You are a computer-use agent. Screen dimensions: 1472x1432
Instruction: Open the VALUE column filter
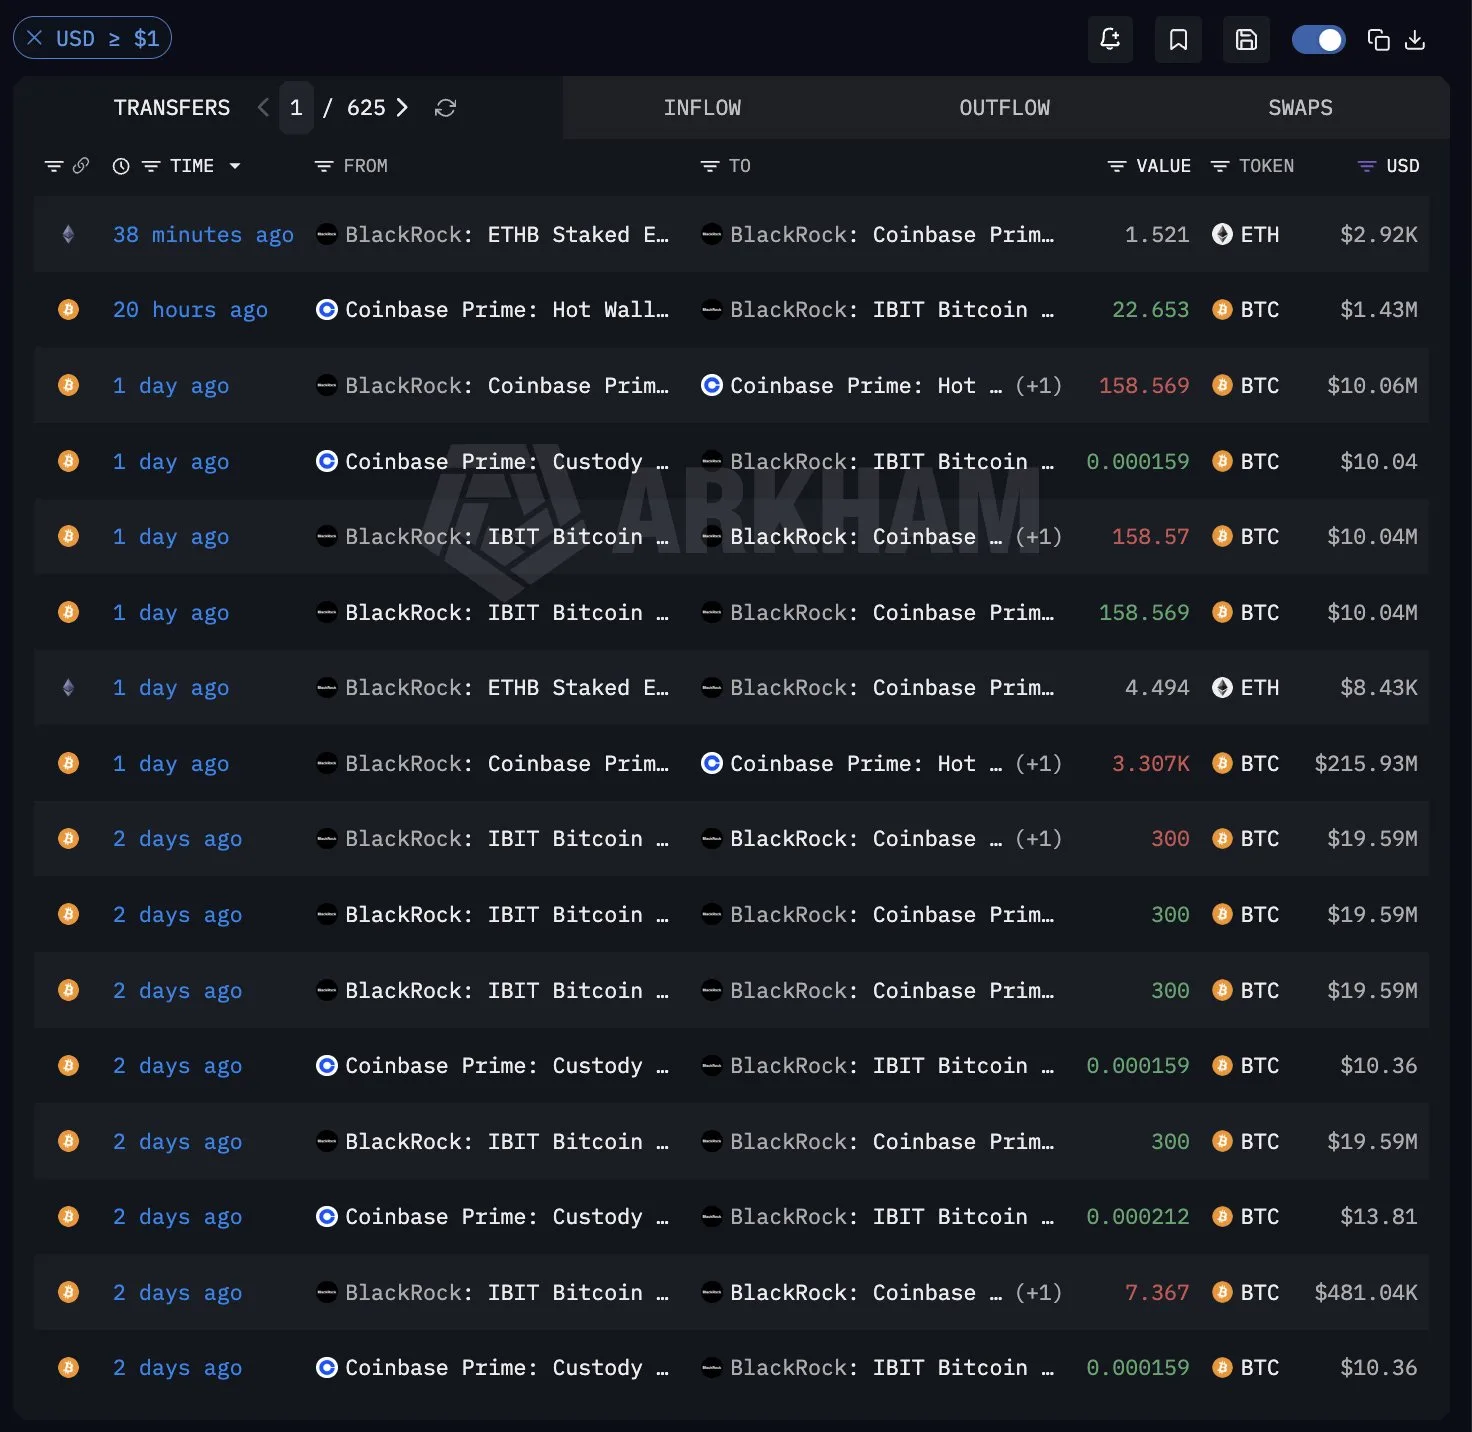[1117, 166]
